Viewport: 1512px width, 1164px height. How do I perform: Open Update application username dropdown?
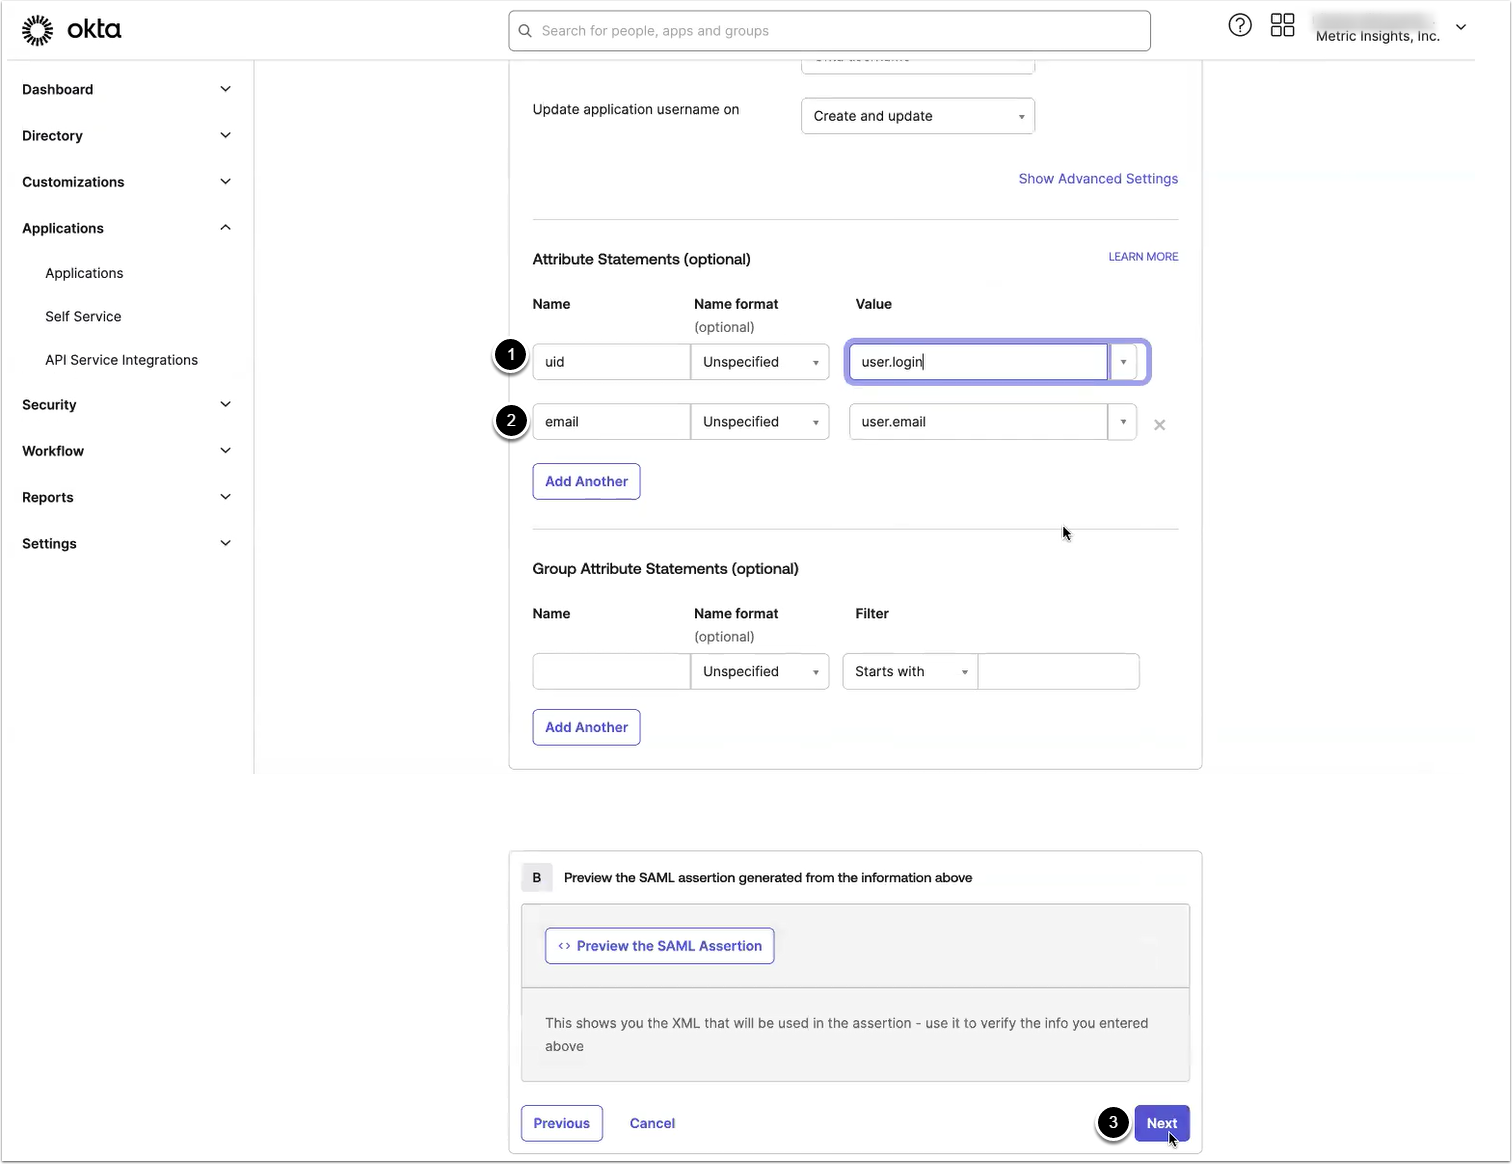pos(917,116)
